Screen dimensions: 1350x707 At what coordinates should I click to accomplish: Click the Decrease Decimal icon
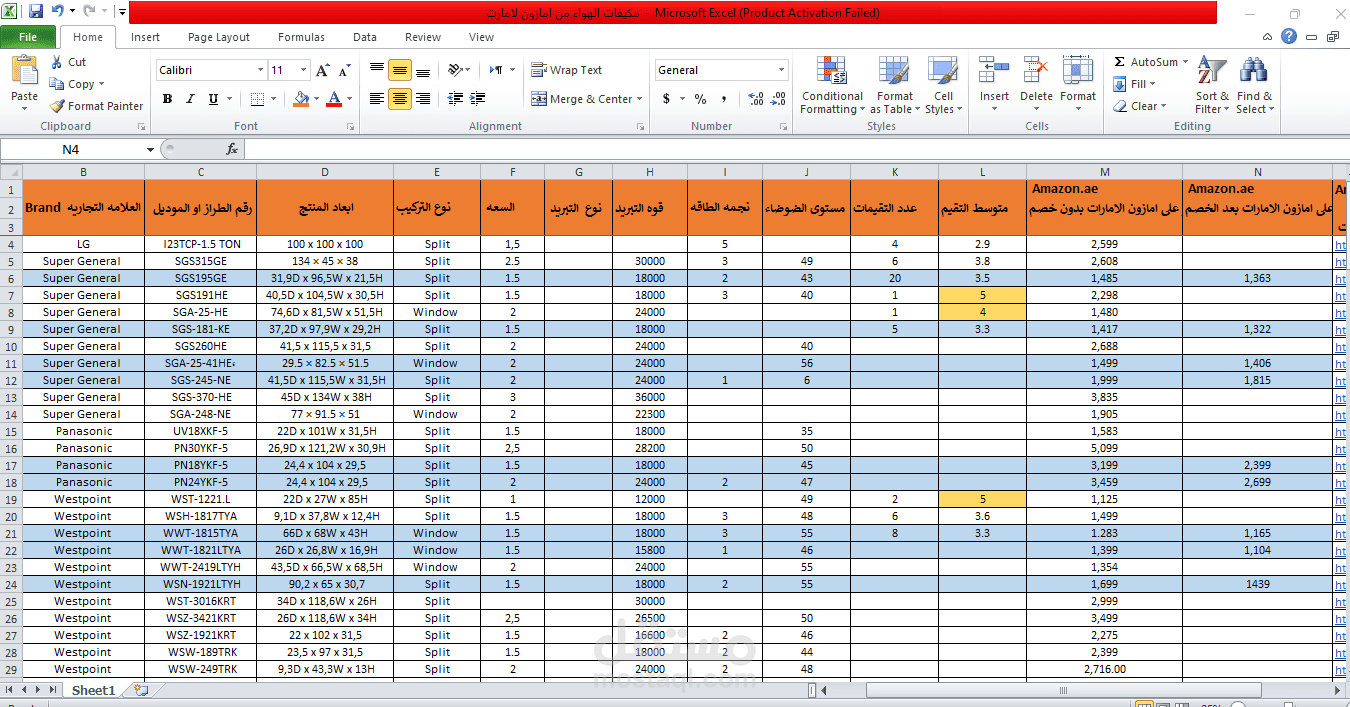(779, 99)
